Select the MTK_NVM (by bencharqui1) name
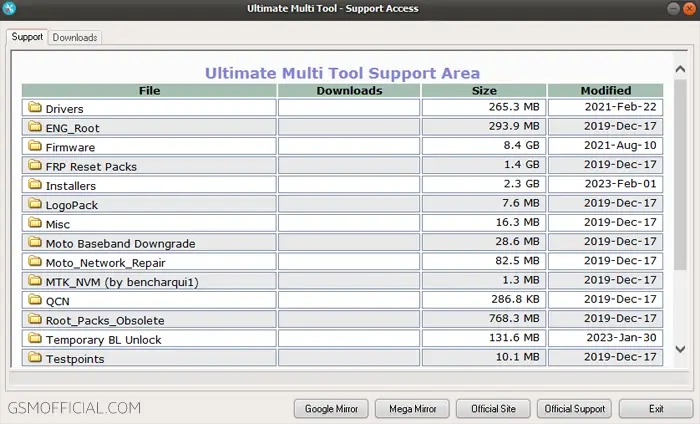 click(122, 282)
